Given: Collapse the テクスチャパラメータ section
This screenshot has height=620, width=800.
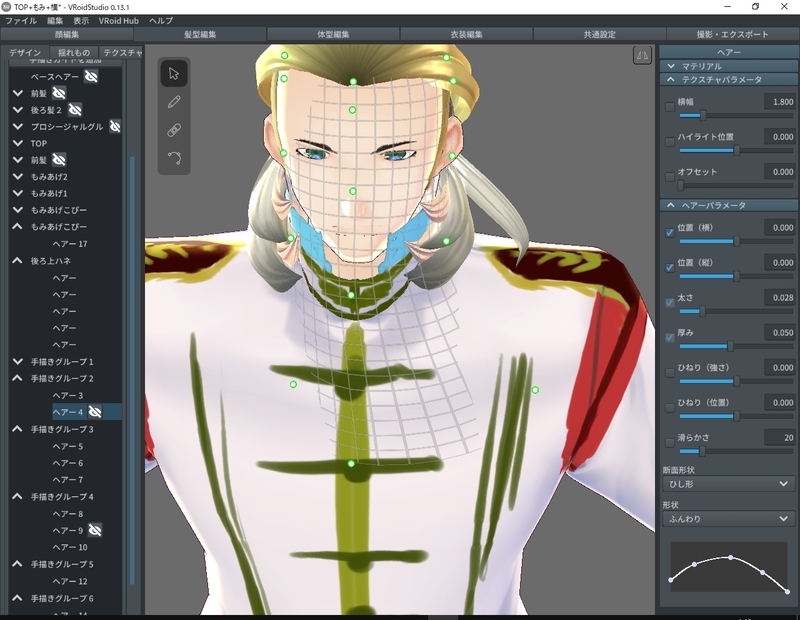Looking at the screenshot, I should point(728,80).
